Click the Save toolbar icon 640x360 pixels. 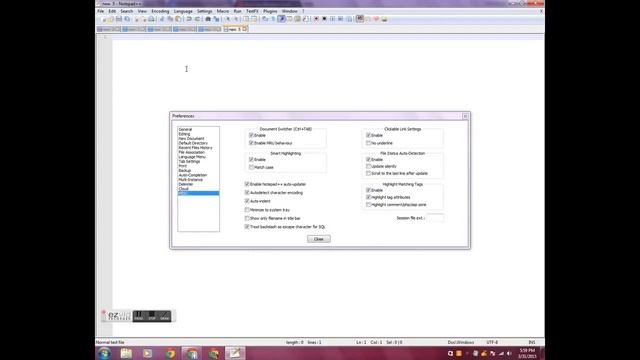pyautogui.click(x=119, y=19)
